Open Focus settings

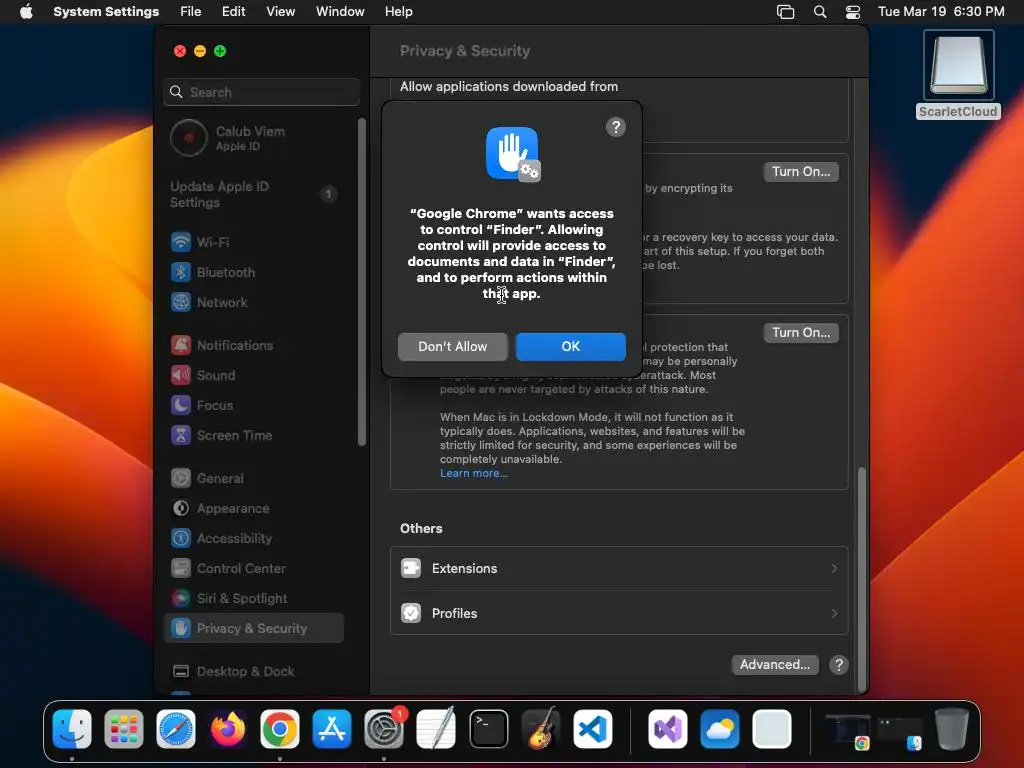254,406
